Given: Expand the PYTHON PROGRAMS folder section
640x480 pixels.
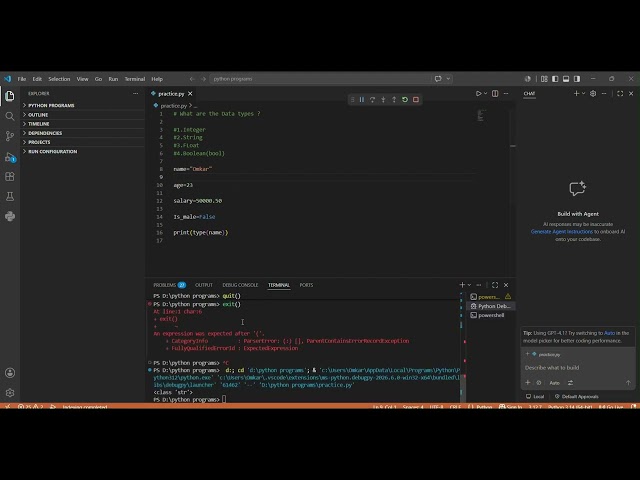Looking at the screenshot, I should [x=83, y=105].
